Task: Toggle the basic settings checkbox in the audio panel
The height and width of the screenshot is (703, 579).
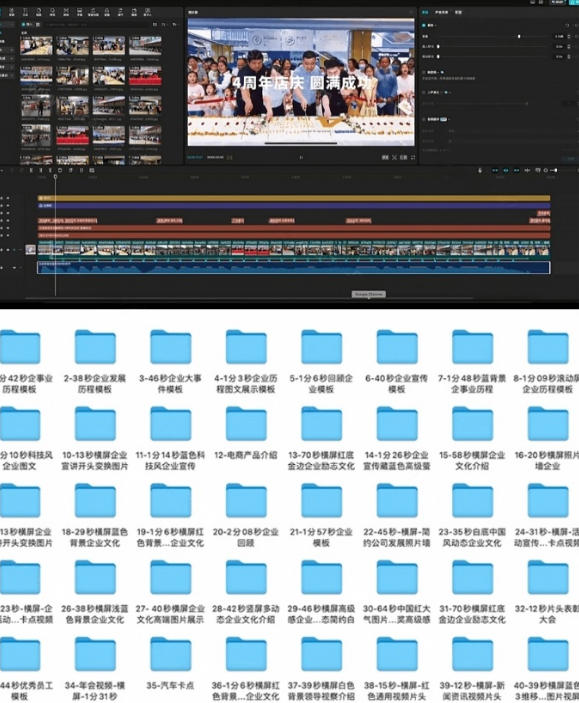Action: click(x=424, y=25)
